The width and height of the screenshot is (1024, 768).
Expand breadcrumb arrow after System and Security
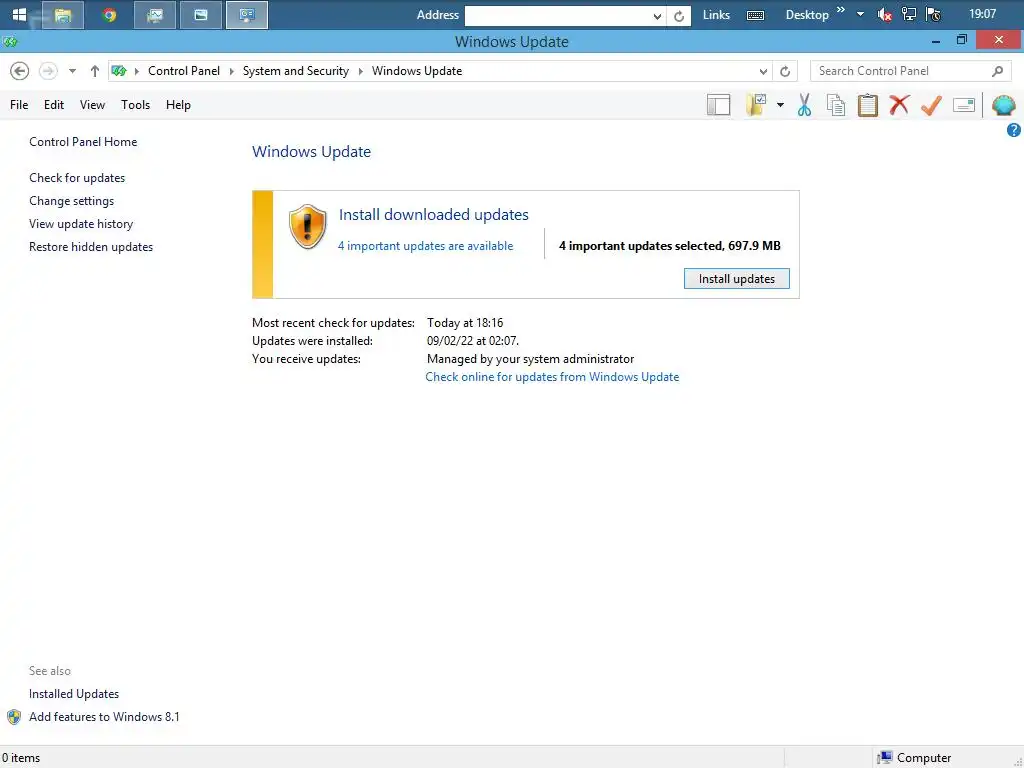pos(360,71)
